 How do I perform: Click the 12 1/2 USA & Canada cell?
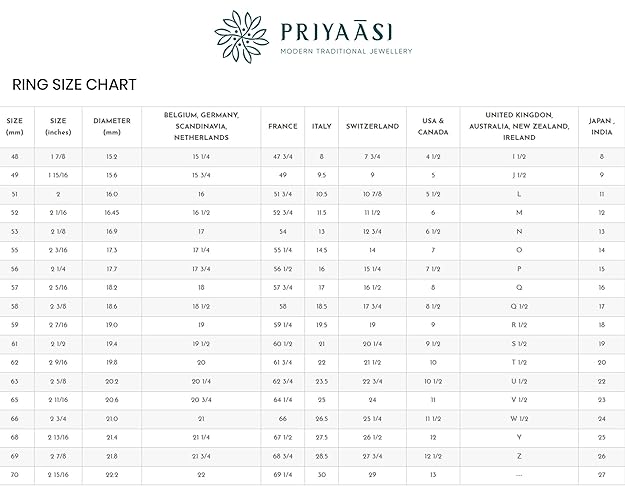coord(433,456)
